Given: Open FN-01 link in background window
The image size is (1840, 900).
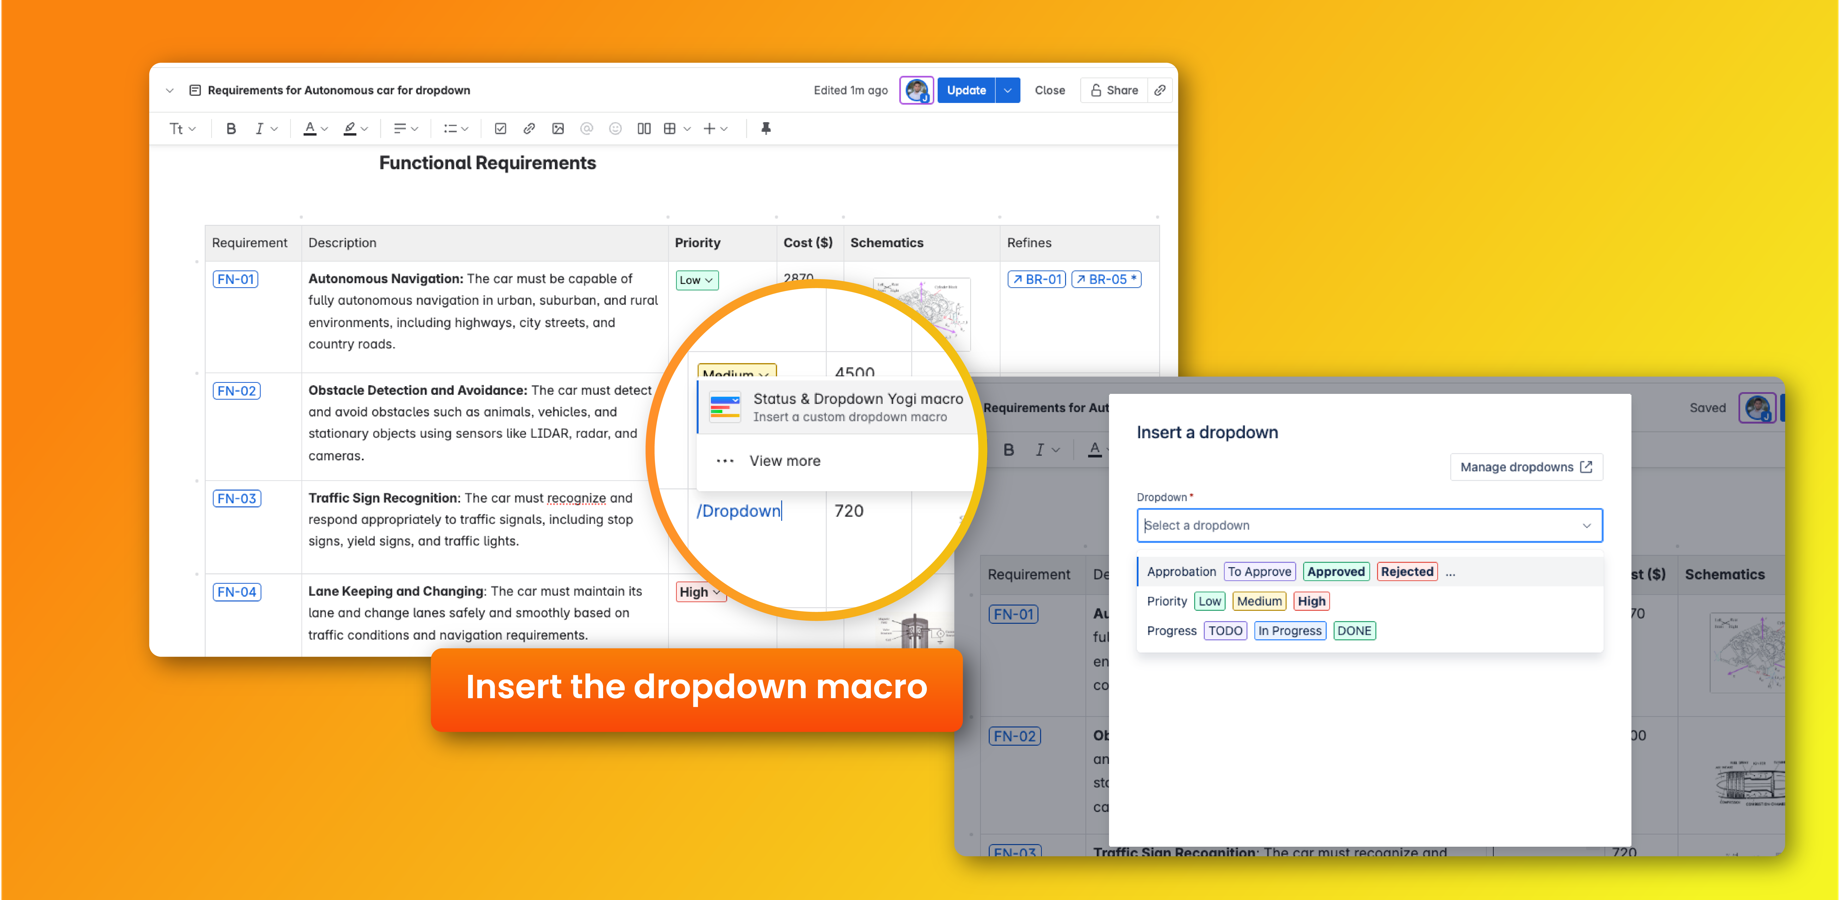Looking at the screenshot, I should (x=1014, y=614).
